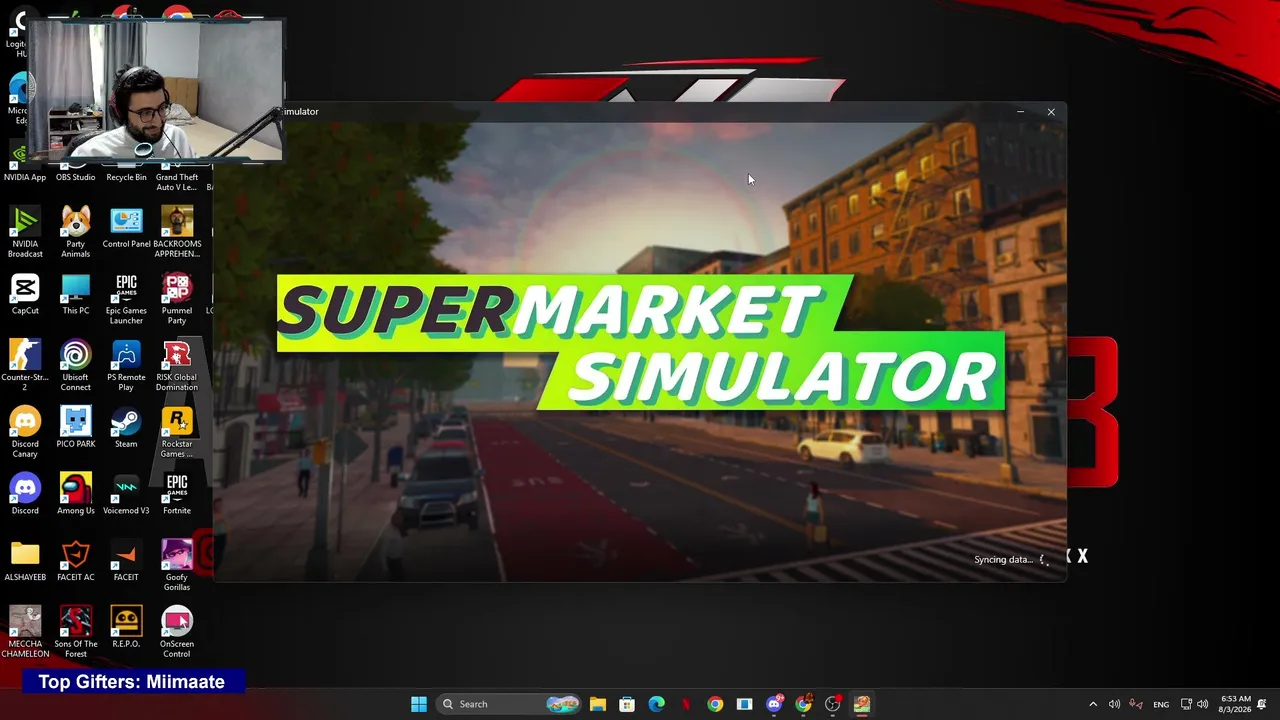Select the Pummel Party desktop icon
The width and height of the screenshot is (1280, 720).
177,299
